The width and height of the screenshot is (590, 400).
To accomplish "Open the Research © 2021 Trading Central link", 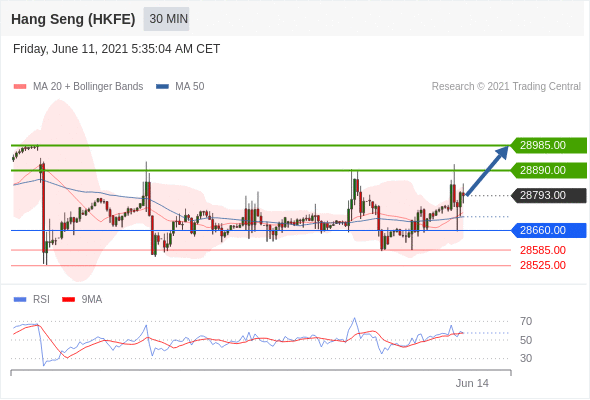I will pos(506,87).
